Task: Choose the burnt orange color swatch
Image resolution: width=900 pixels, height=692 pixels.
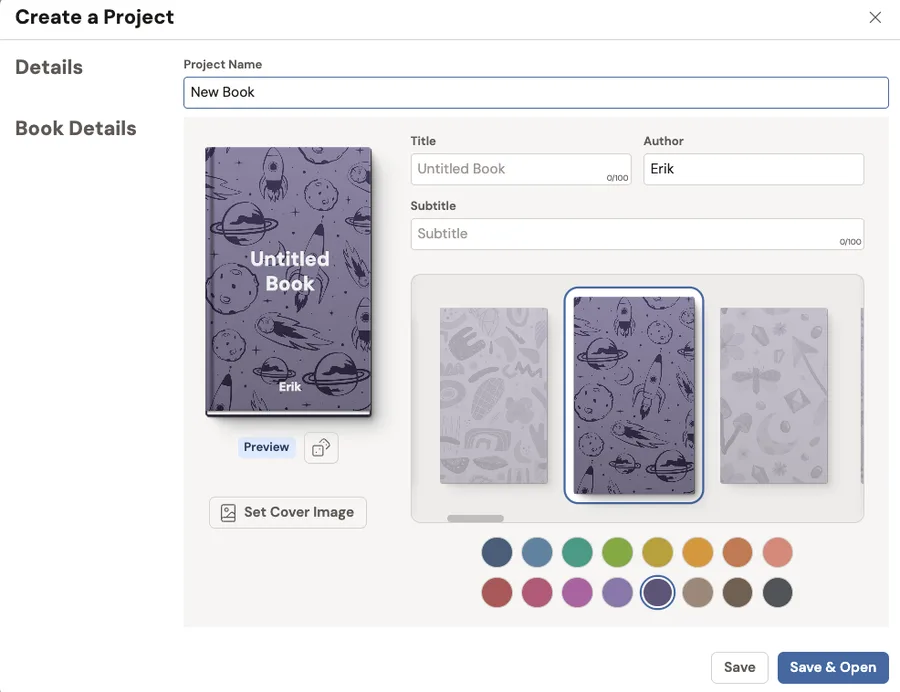Action: (738, 553)
